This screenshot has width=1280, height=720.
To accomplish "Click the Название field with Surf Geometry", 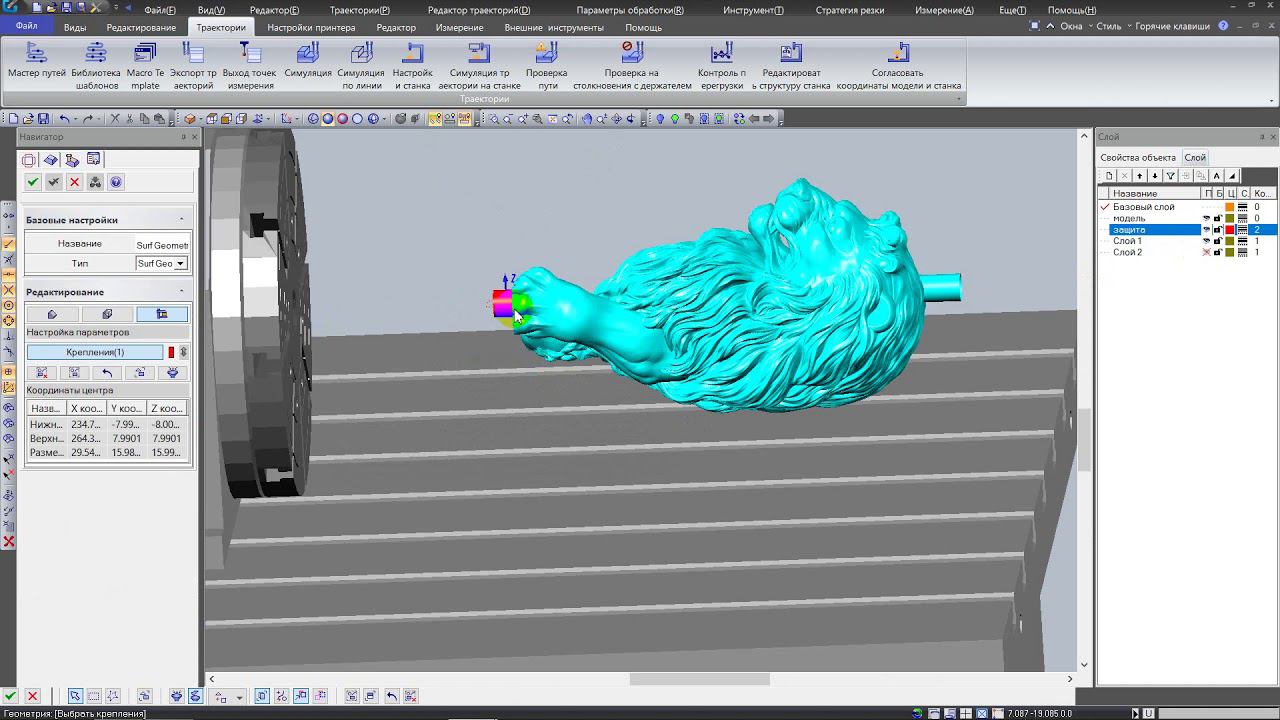I will [x=161, y=245].
